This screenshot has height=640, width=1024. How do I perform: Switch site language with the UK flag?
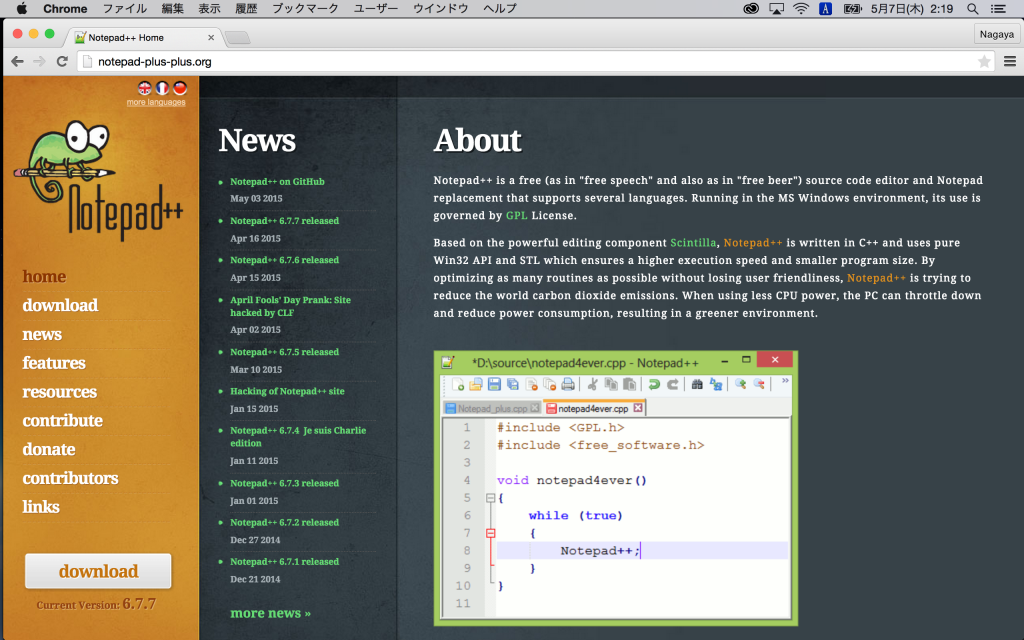click(145, 88)
